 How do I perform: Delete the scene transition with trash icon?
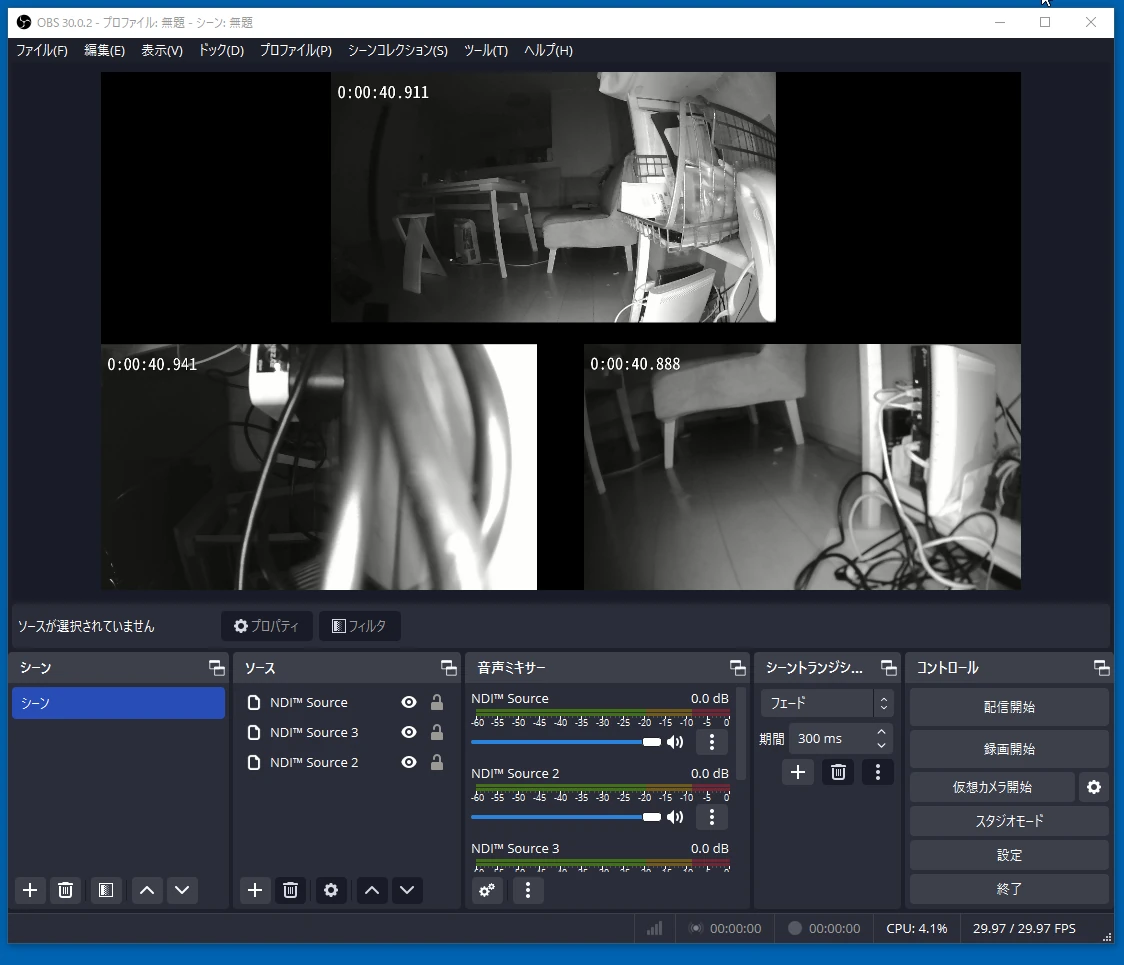click(838, 772)
